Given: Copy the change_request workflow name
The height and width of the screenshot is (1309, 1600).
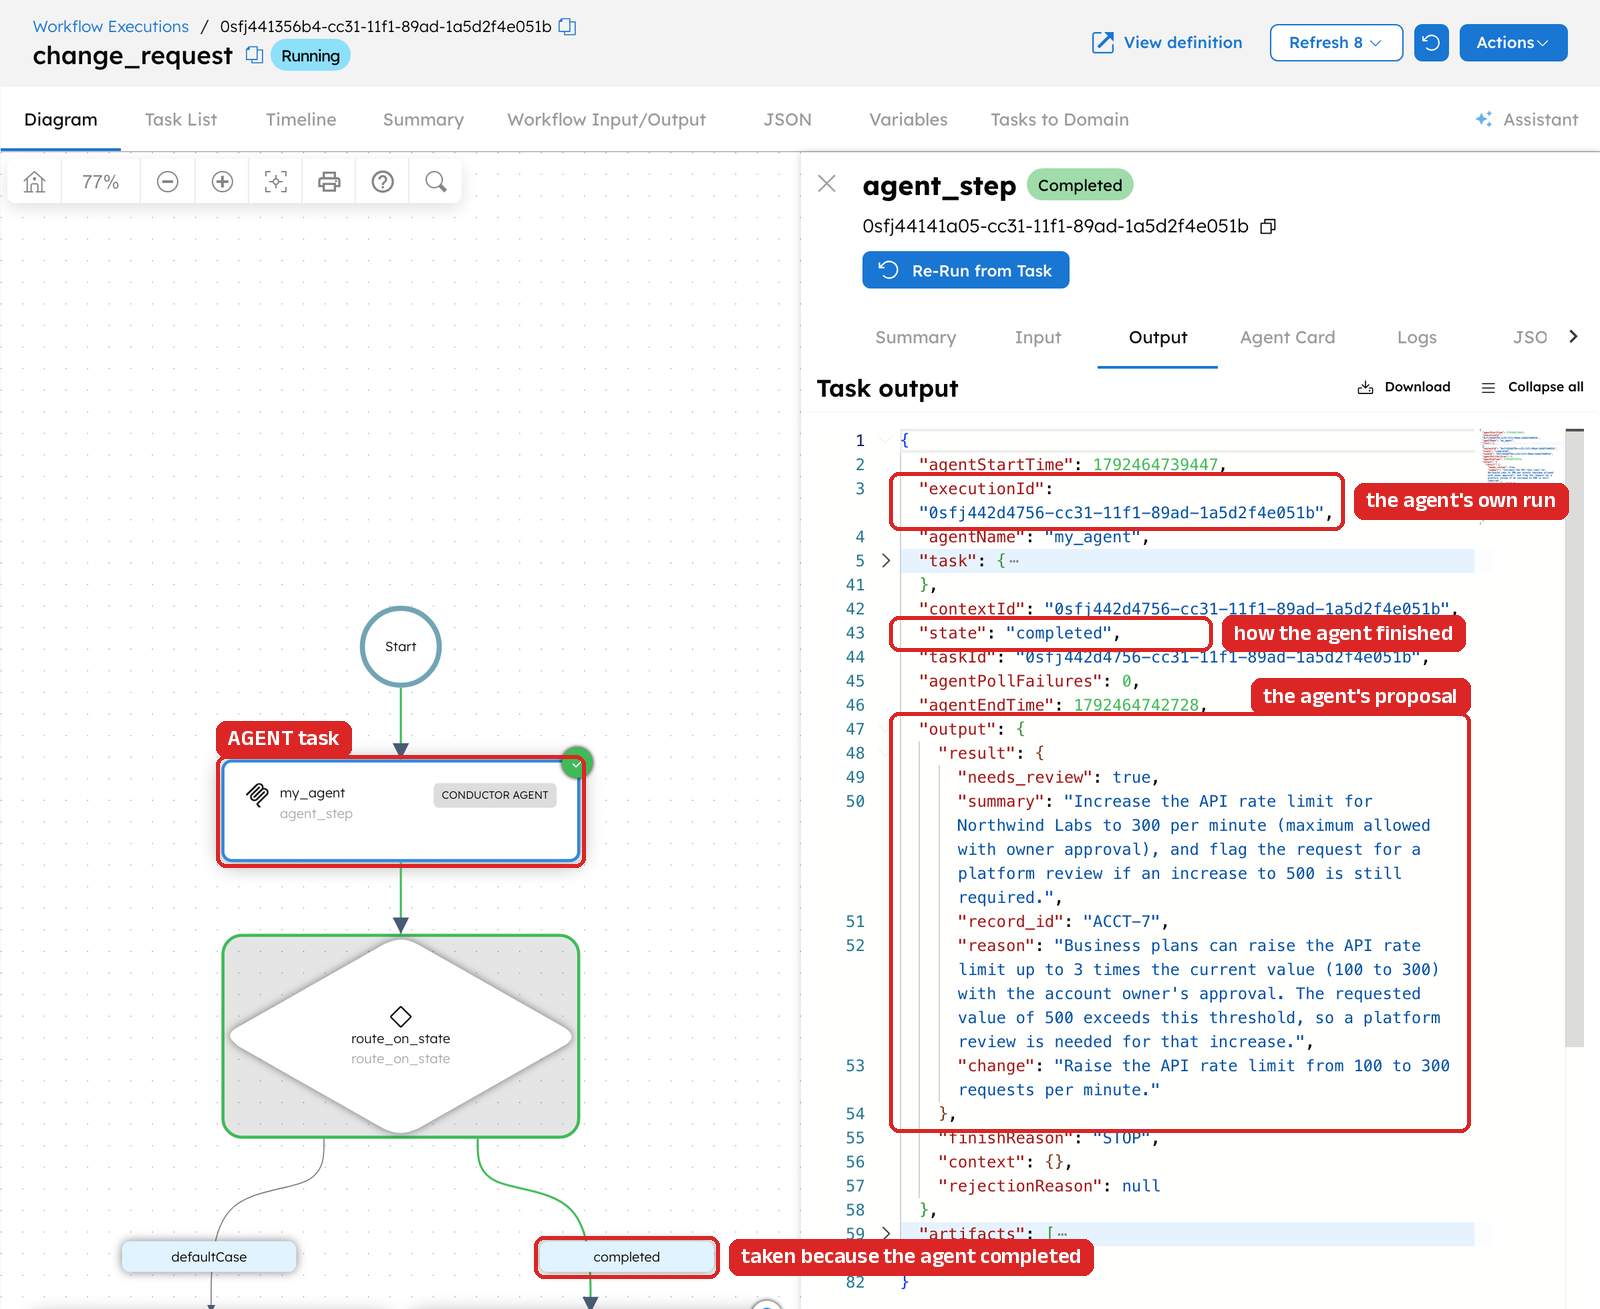Looking at the screenshot, I should pyautogui.click(x=254, y=55).
